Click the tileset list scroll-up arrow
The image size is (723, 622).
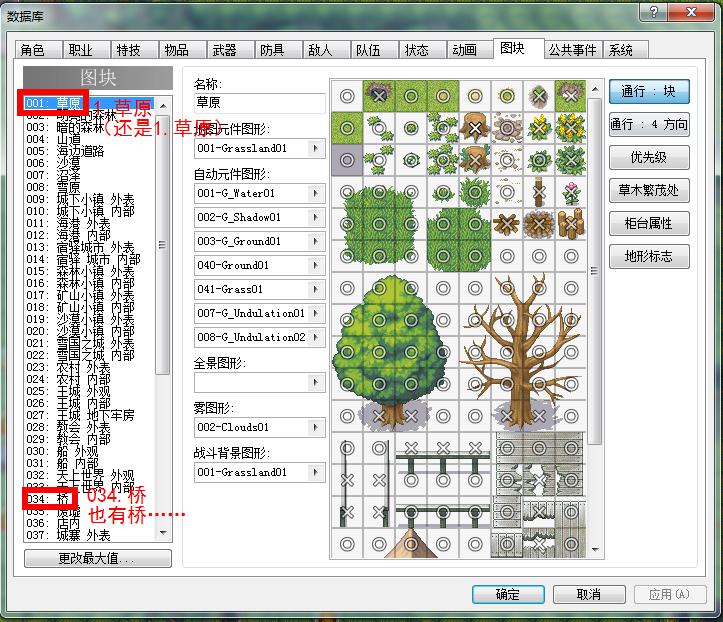pyautogui.click(x=163, y=106)
